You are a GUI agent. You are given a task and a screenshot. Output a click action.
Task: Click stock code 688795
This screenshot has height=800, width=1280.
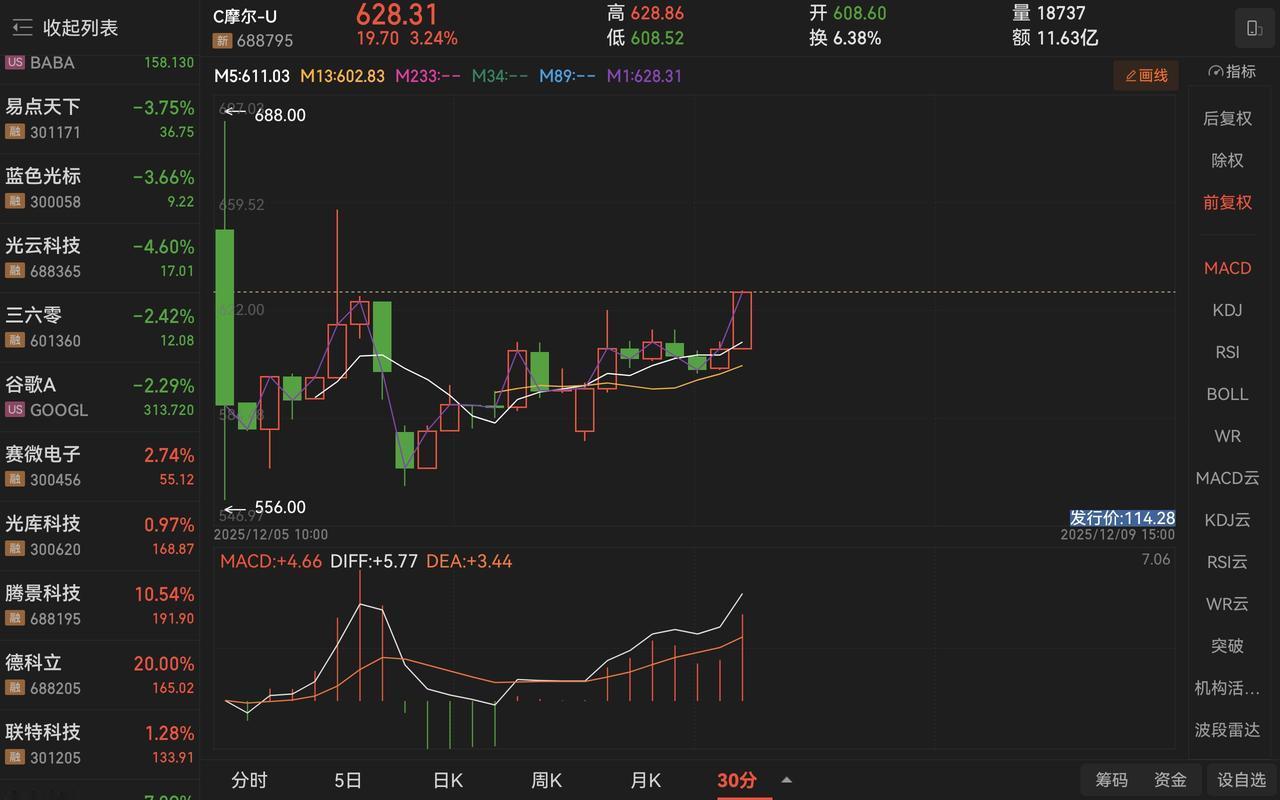pos(265,41)
